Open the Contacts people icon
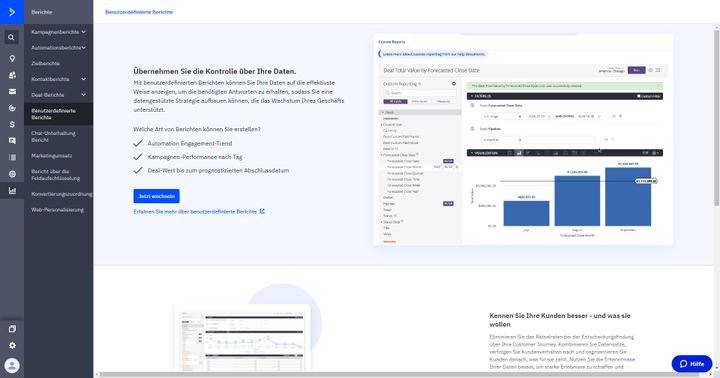Viewport: 720px width, 378px height. tap(12, 75)
